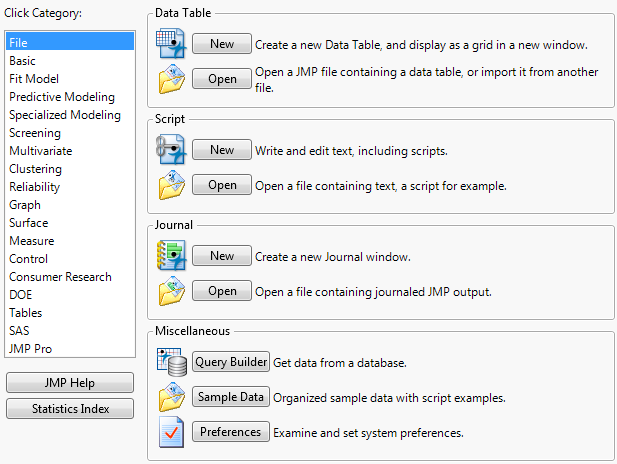Click the new Script scissors icon

pos(171,150)
